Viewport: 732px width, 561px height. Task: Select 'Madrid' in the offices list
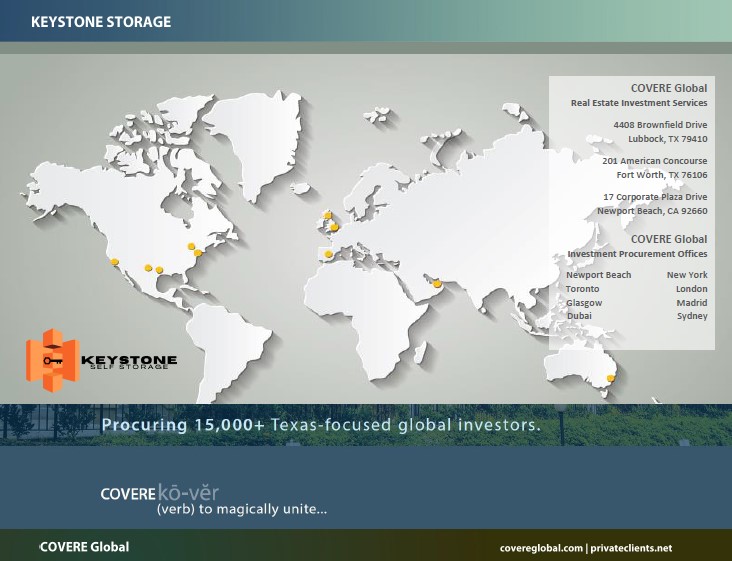pos(692,303)
